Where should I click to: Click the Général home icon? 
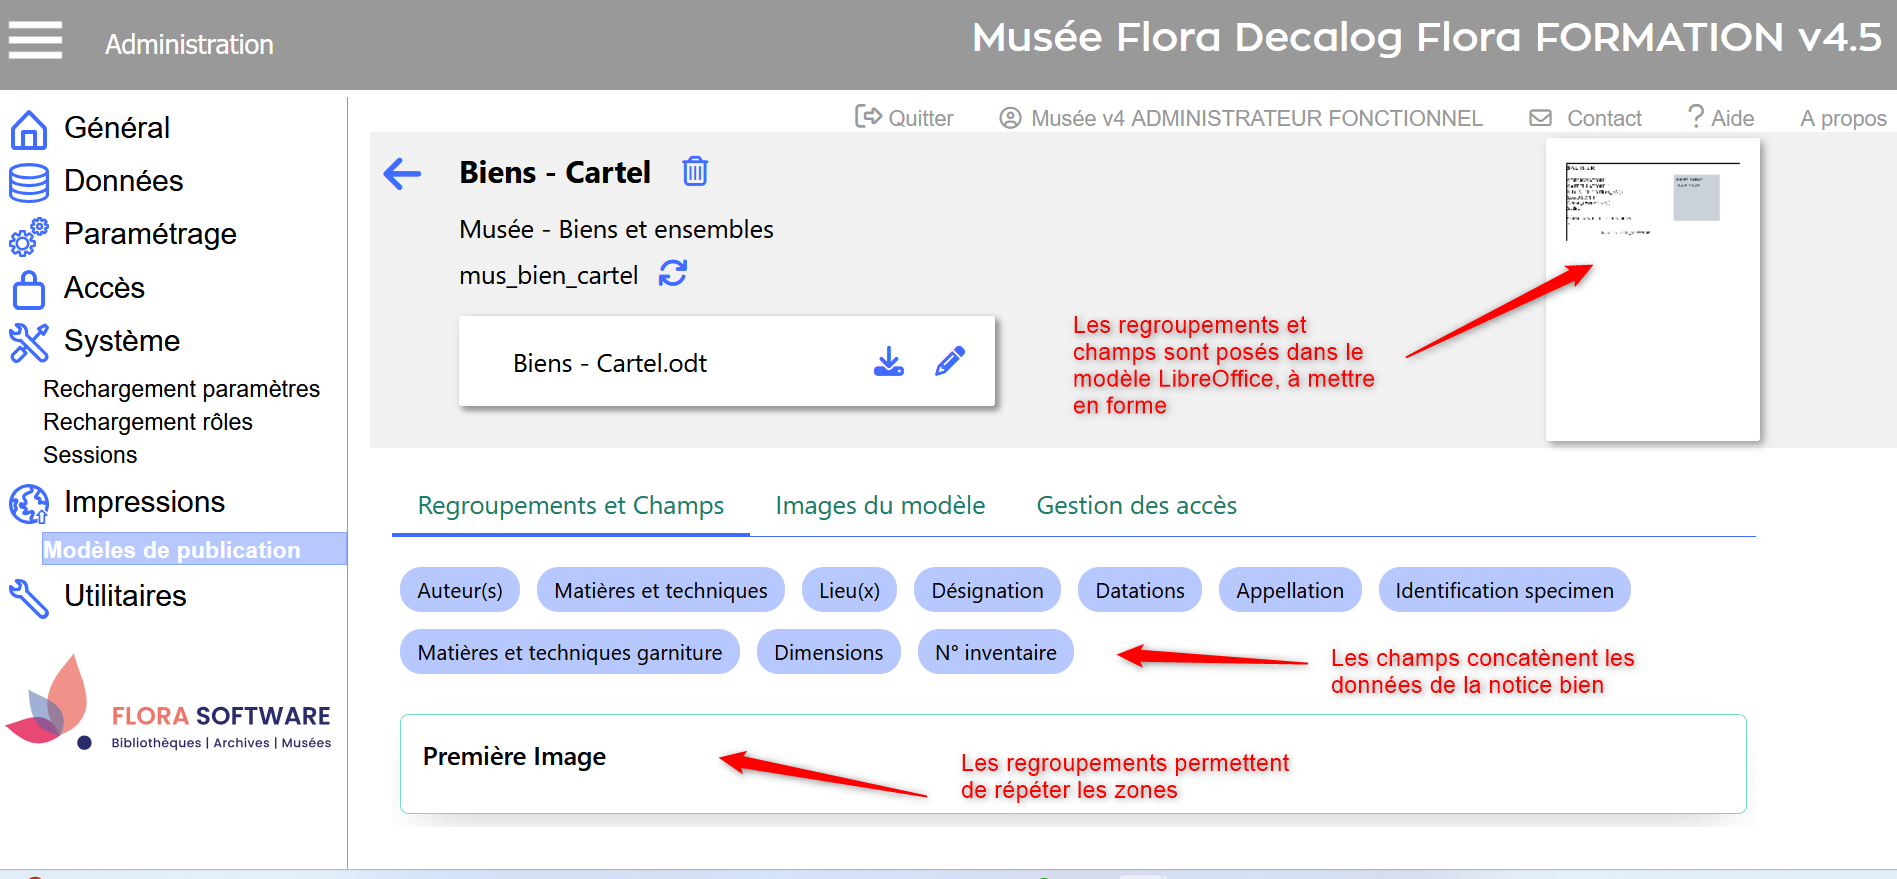pyautogui.click(x=28, y=129)
